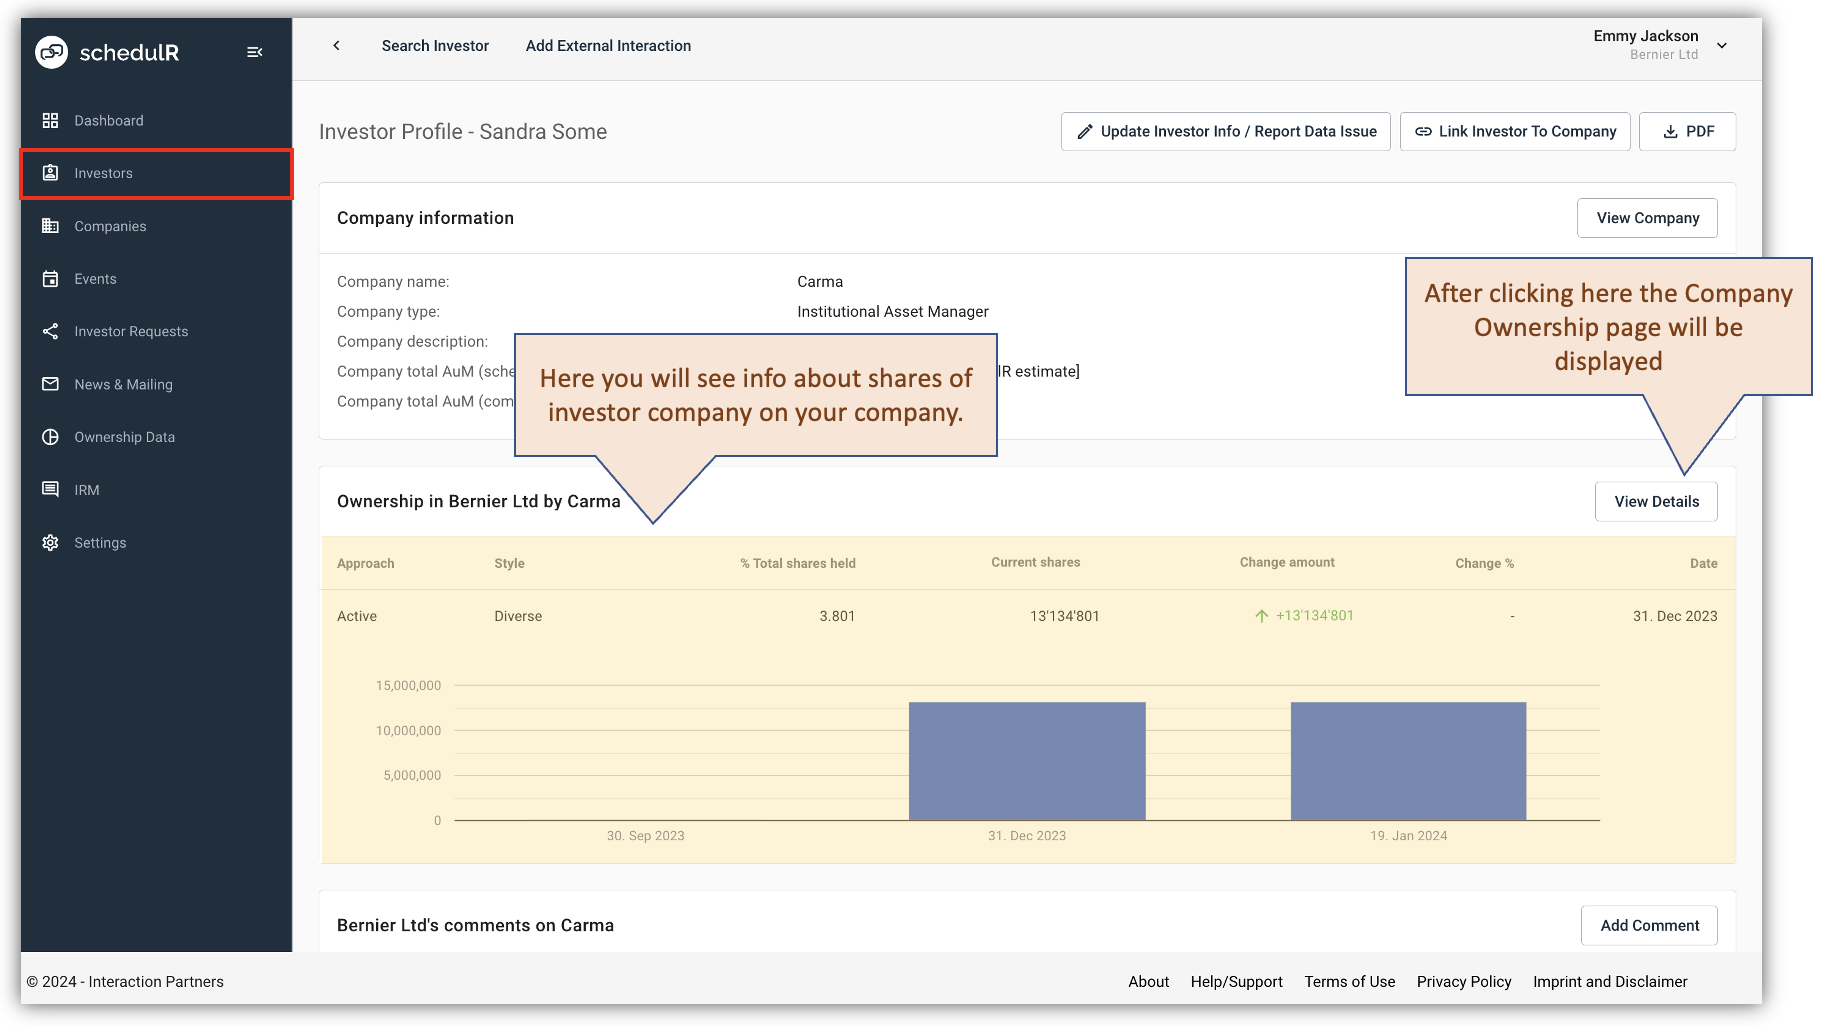The image size is (1824, 1026).
Task: Click the back chevron in the top bar
Action: pos(337,45)
